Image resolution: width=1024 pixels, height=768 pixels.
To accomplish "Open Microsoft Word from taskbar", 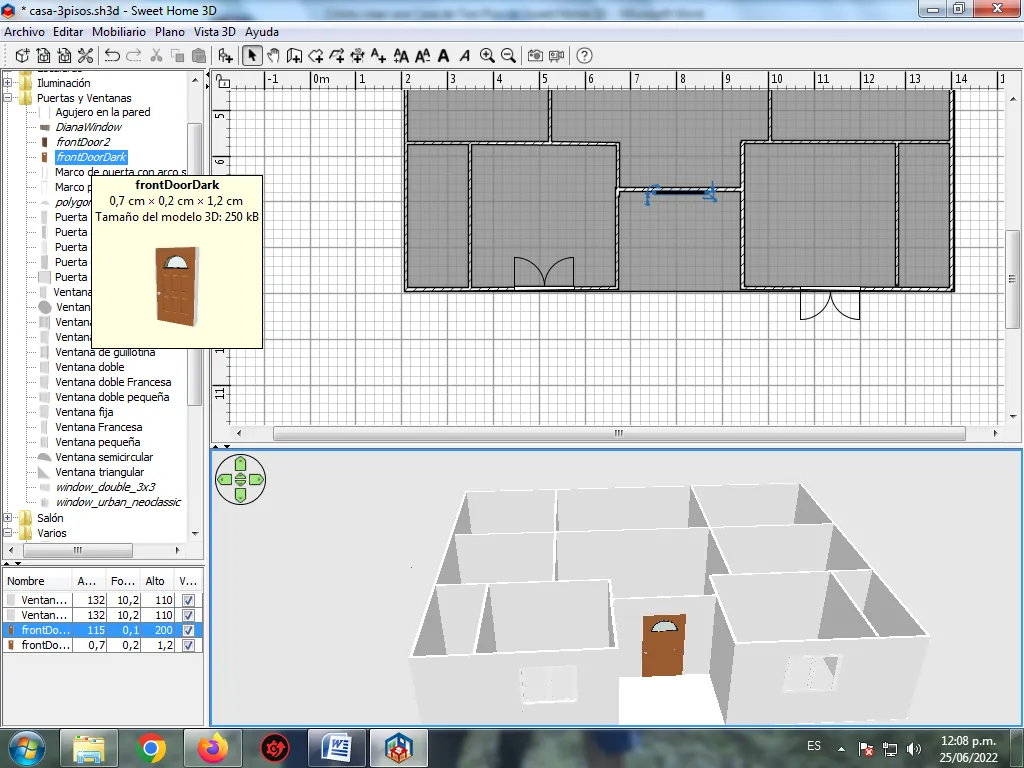I will [x=336, y=748].
